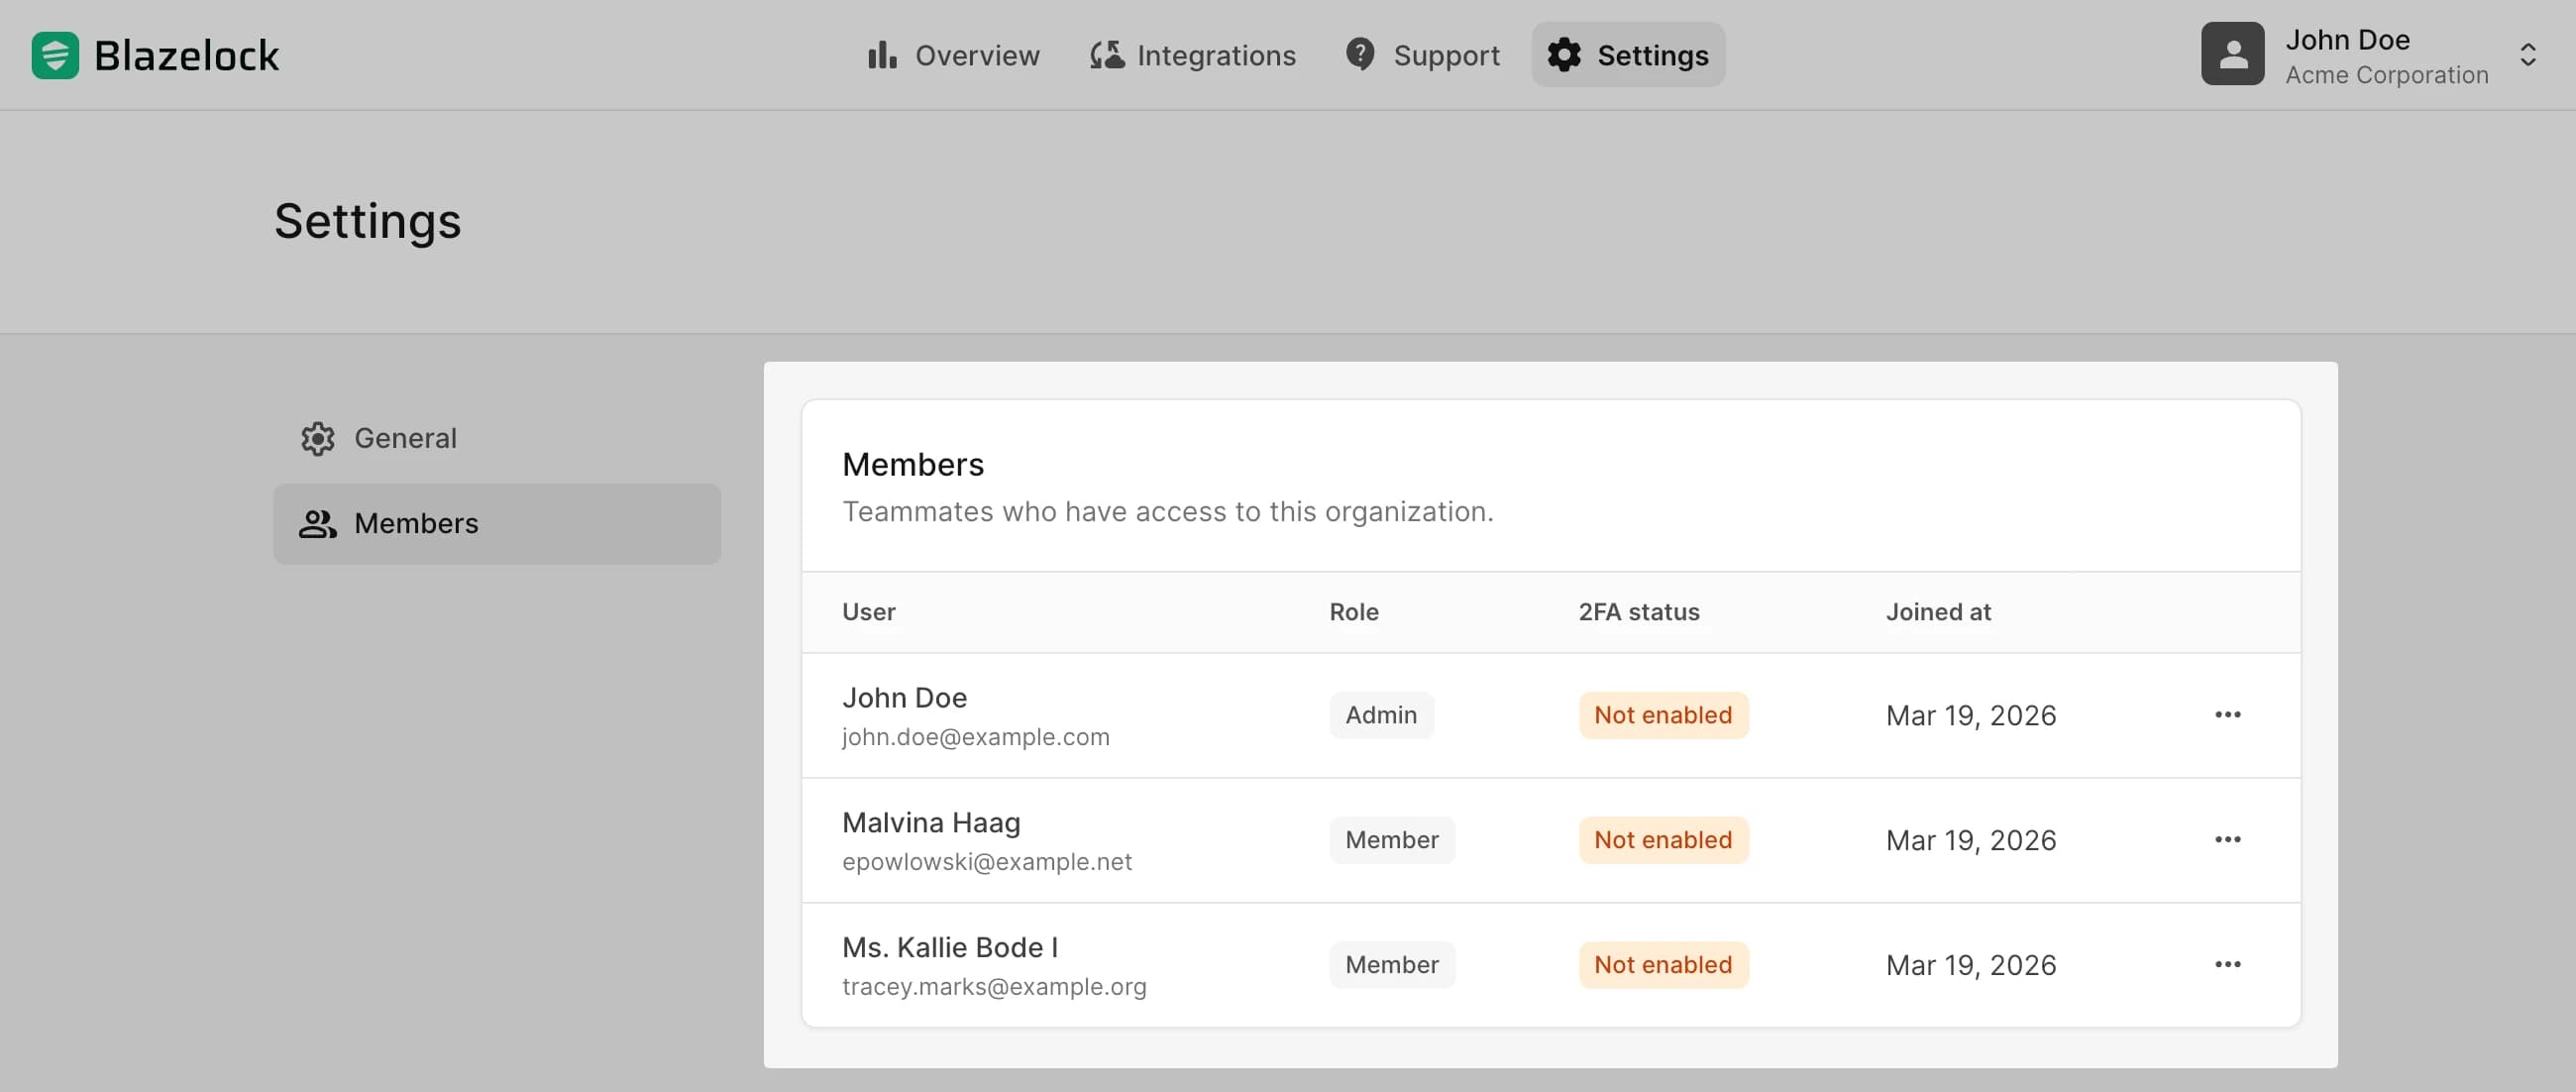Click the Overview bar chart icon
This screenshot has height=1092, width=2576.
[881, 55]
